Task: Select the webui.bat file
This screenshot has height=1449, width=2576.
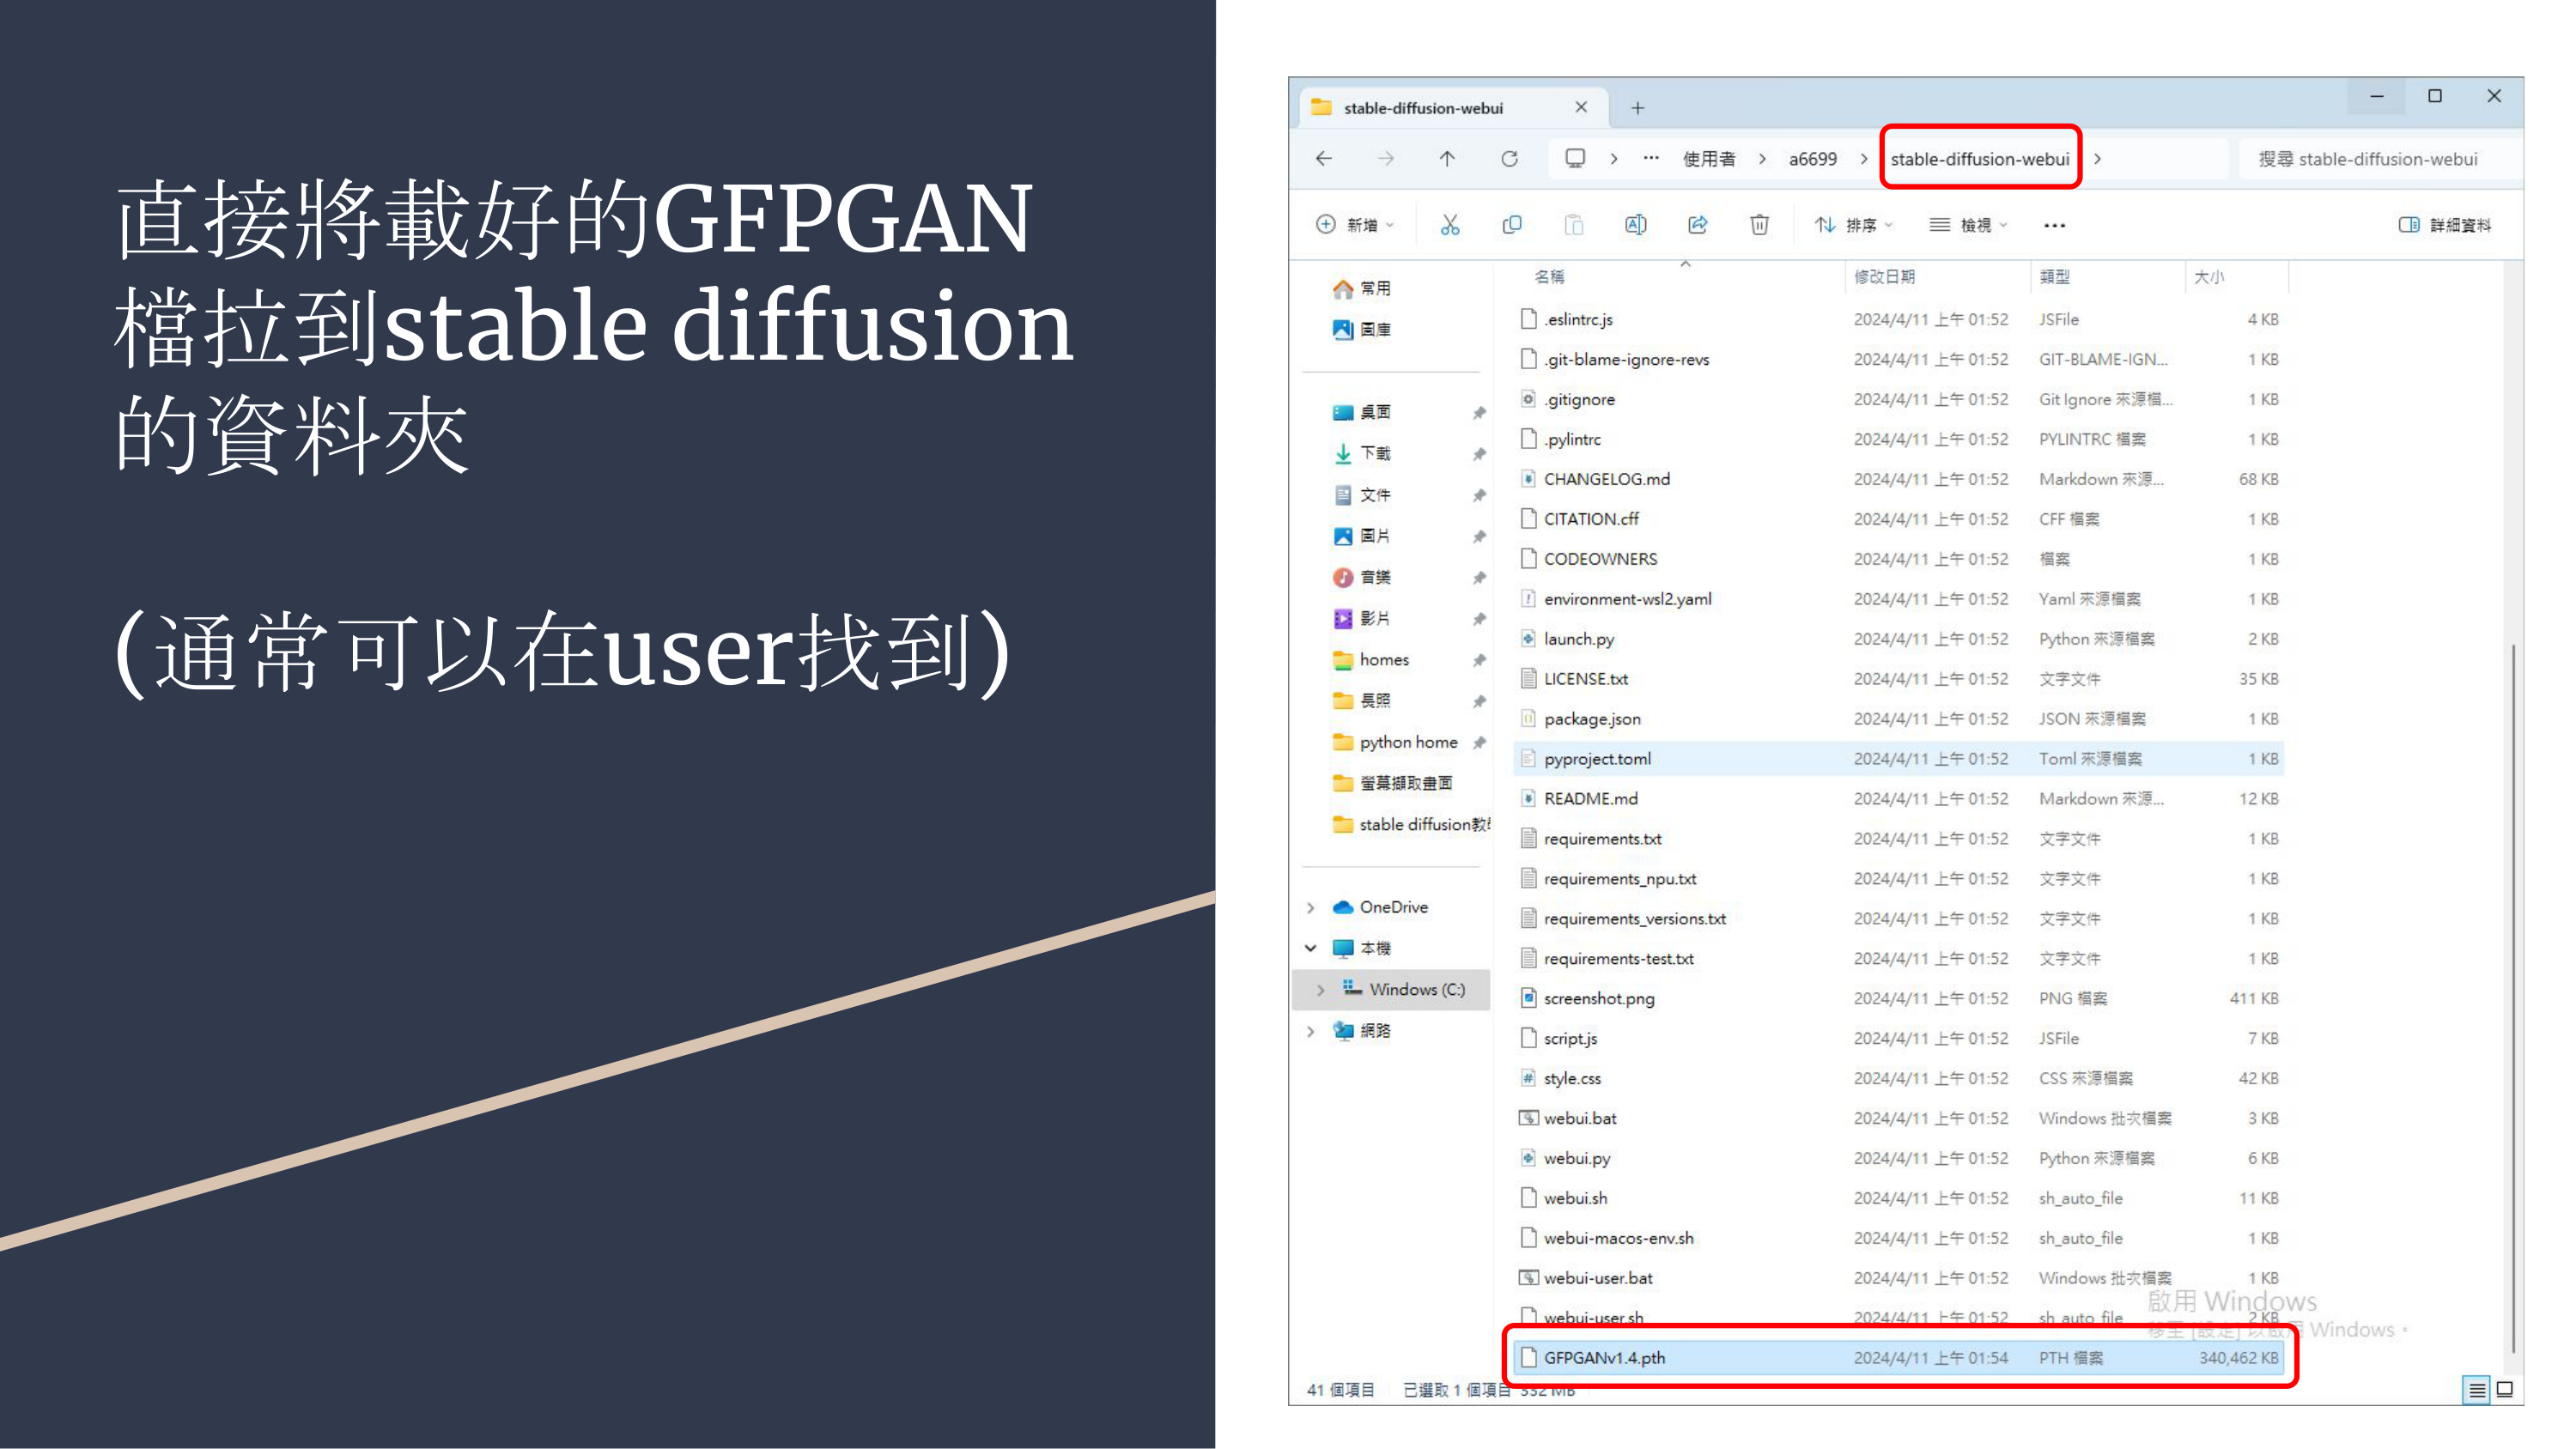Action: (x=1898, y=1118)
